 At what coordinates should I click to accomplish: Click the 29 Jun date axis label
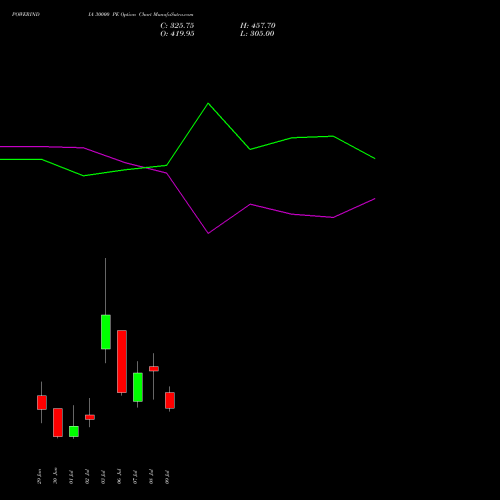coord(39,477)
